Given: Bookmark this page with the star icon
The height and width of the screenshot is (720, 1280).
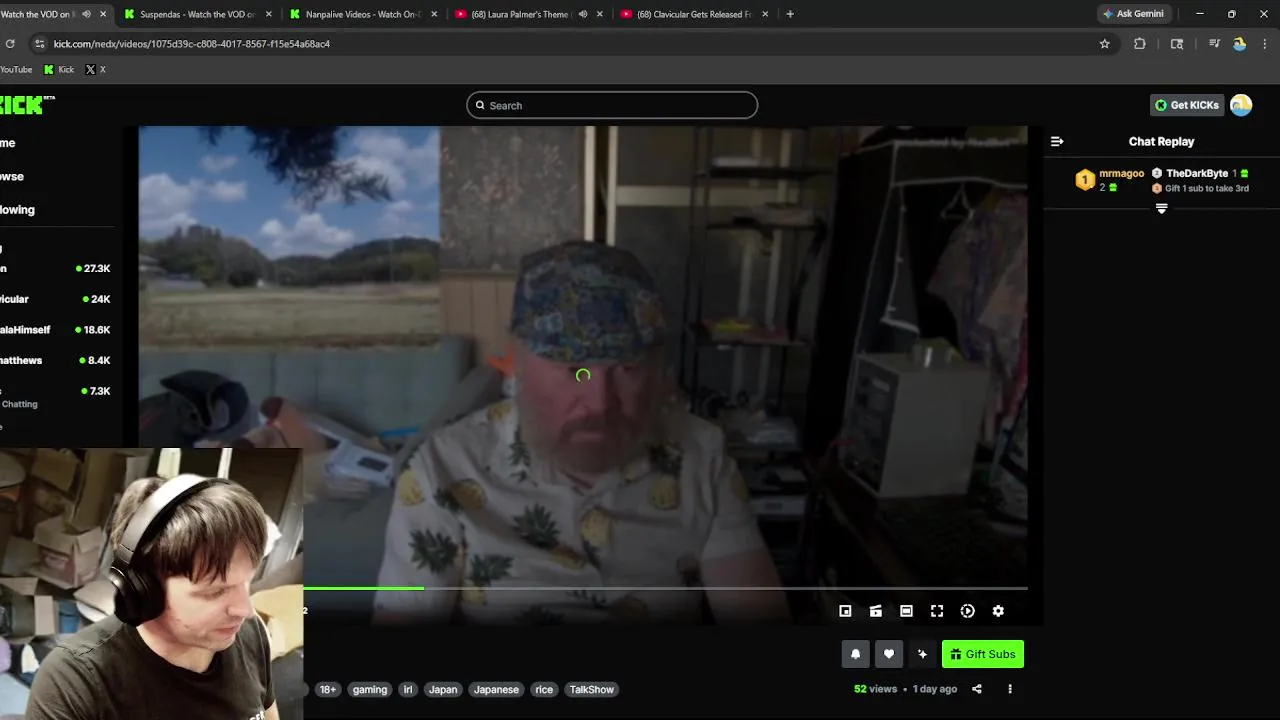Looking at the screenshot, I should (1105, 44).
